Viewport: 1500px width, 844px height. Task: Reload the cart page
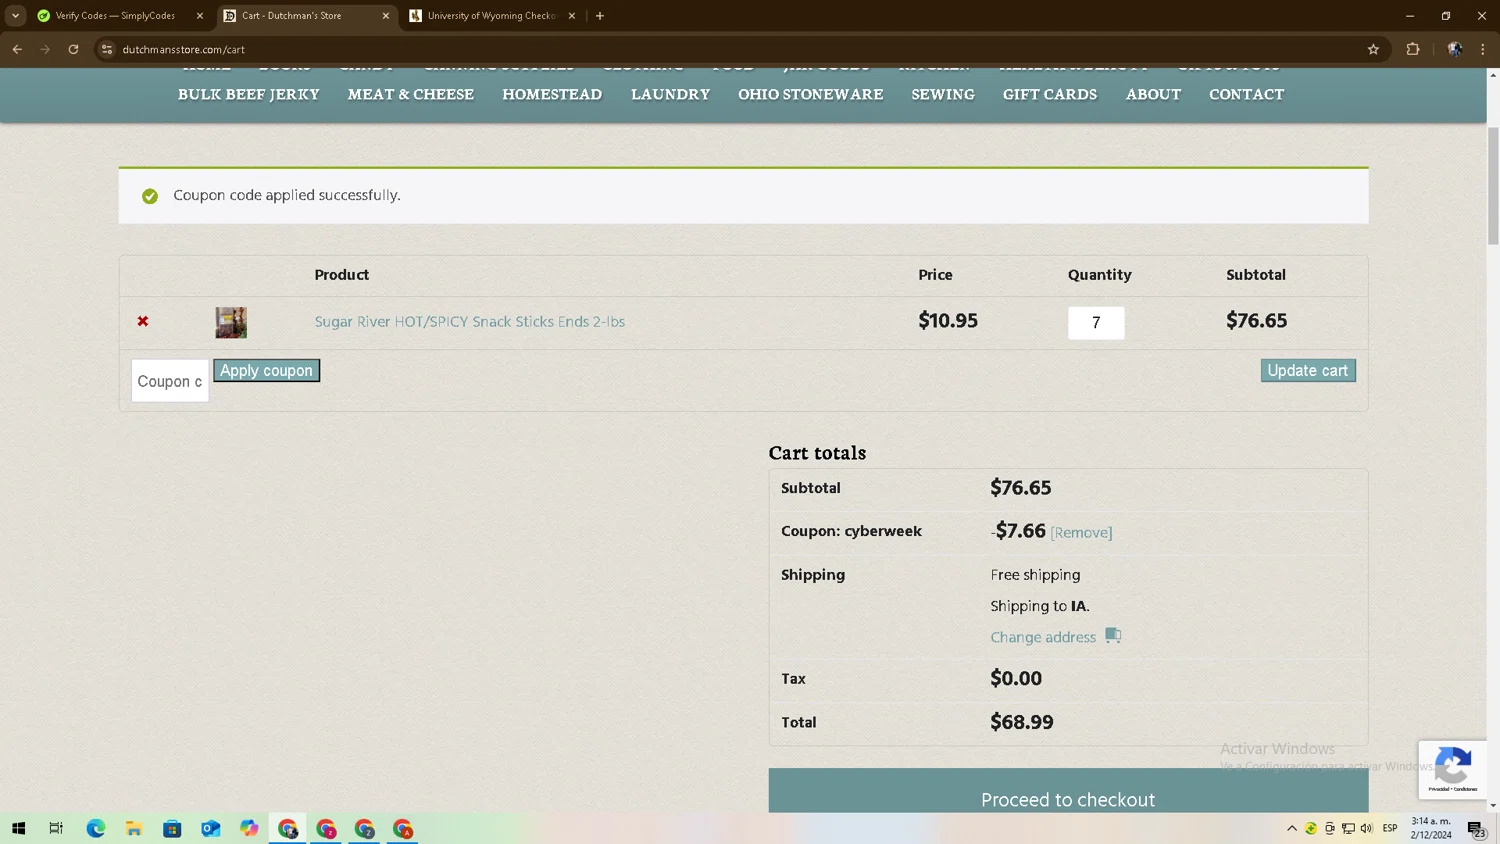(73, 49)
